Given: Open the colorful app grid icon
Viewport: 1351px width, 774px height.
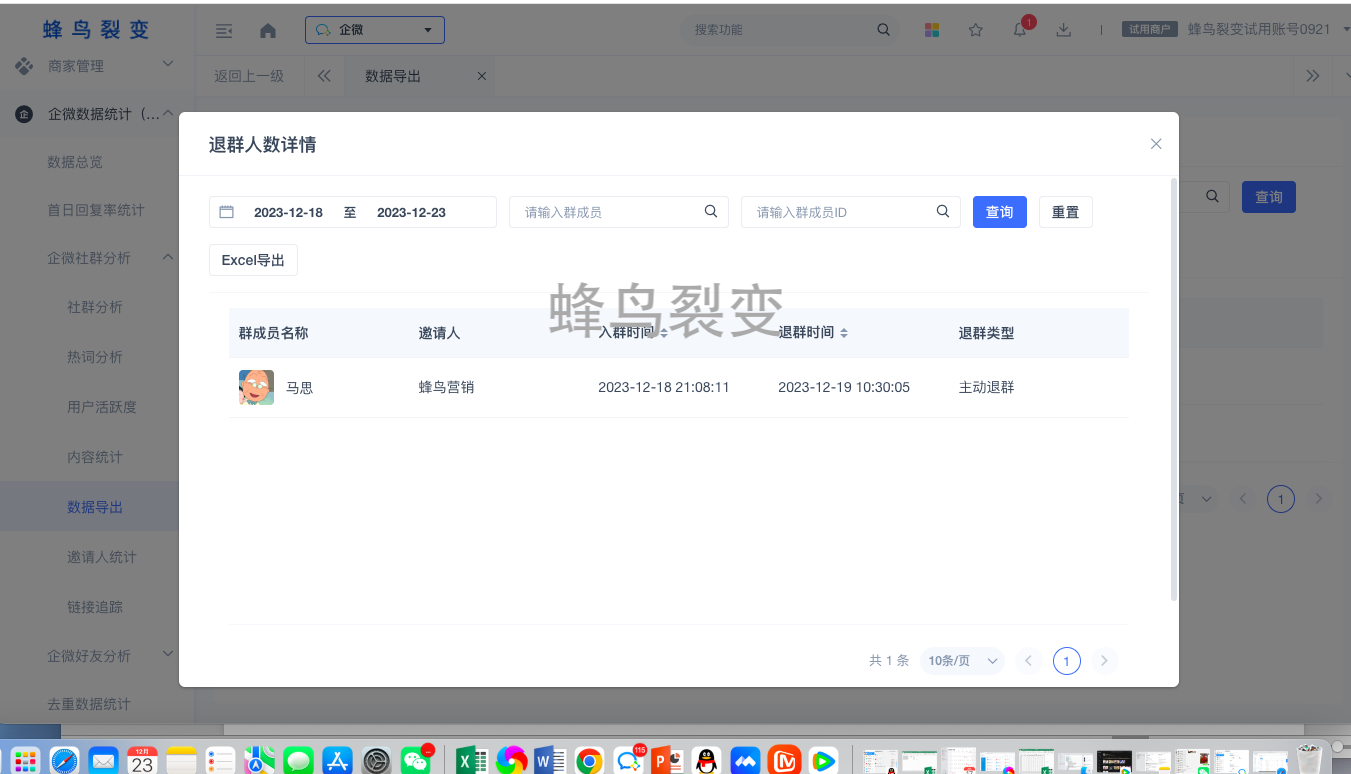Looking at the screenshot, I should 932,30.
